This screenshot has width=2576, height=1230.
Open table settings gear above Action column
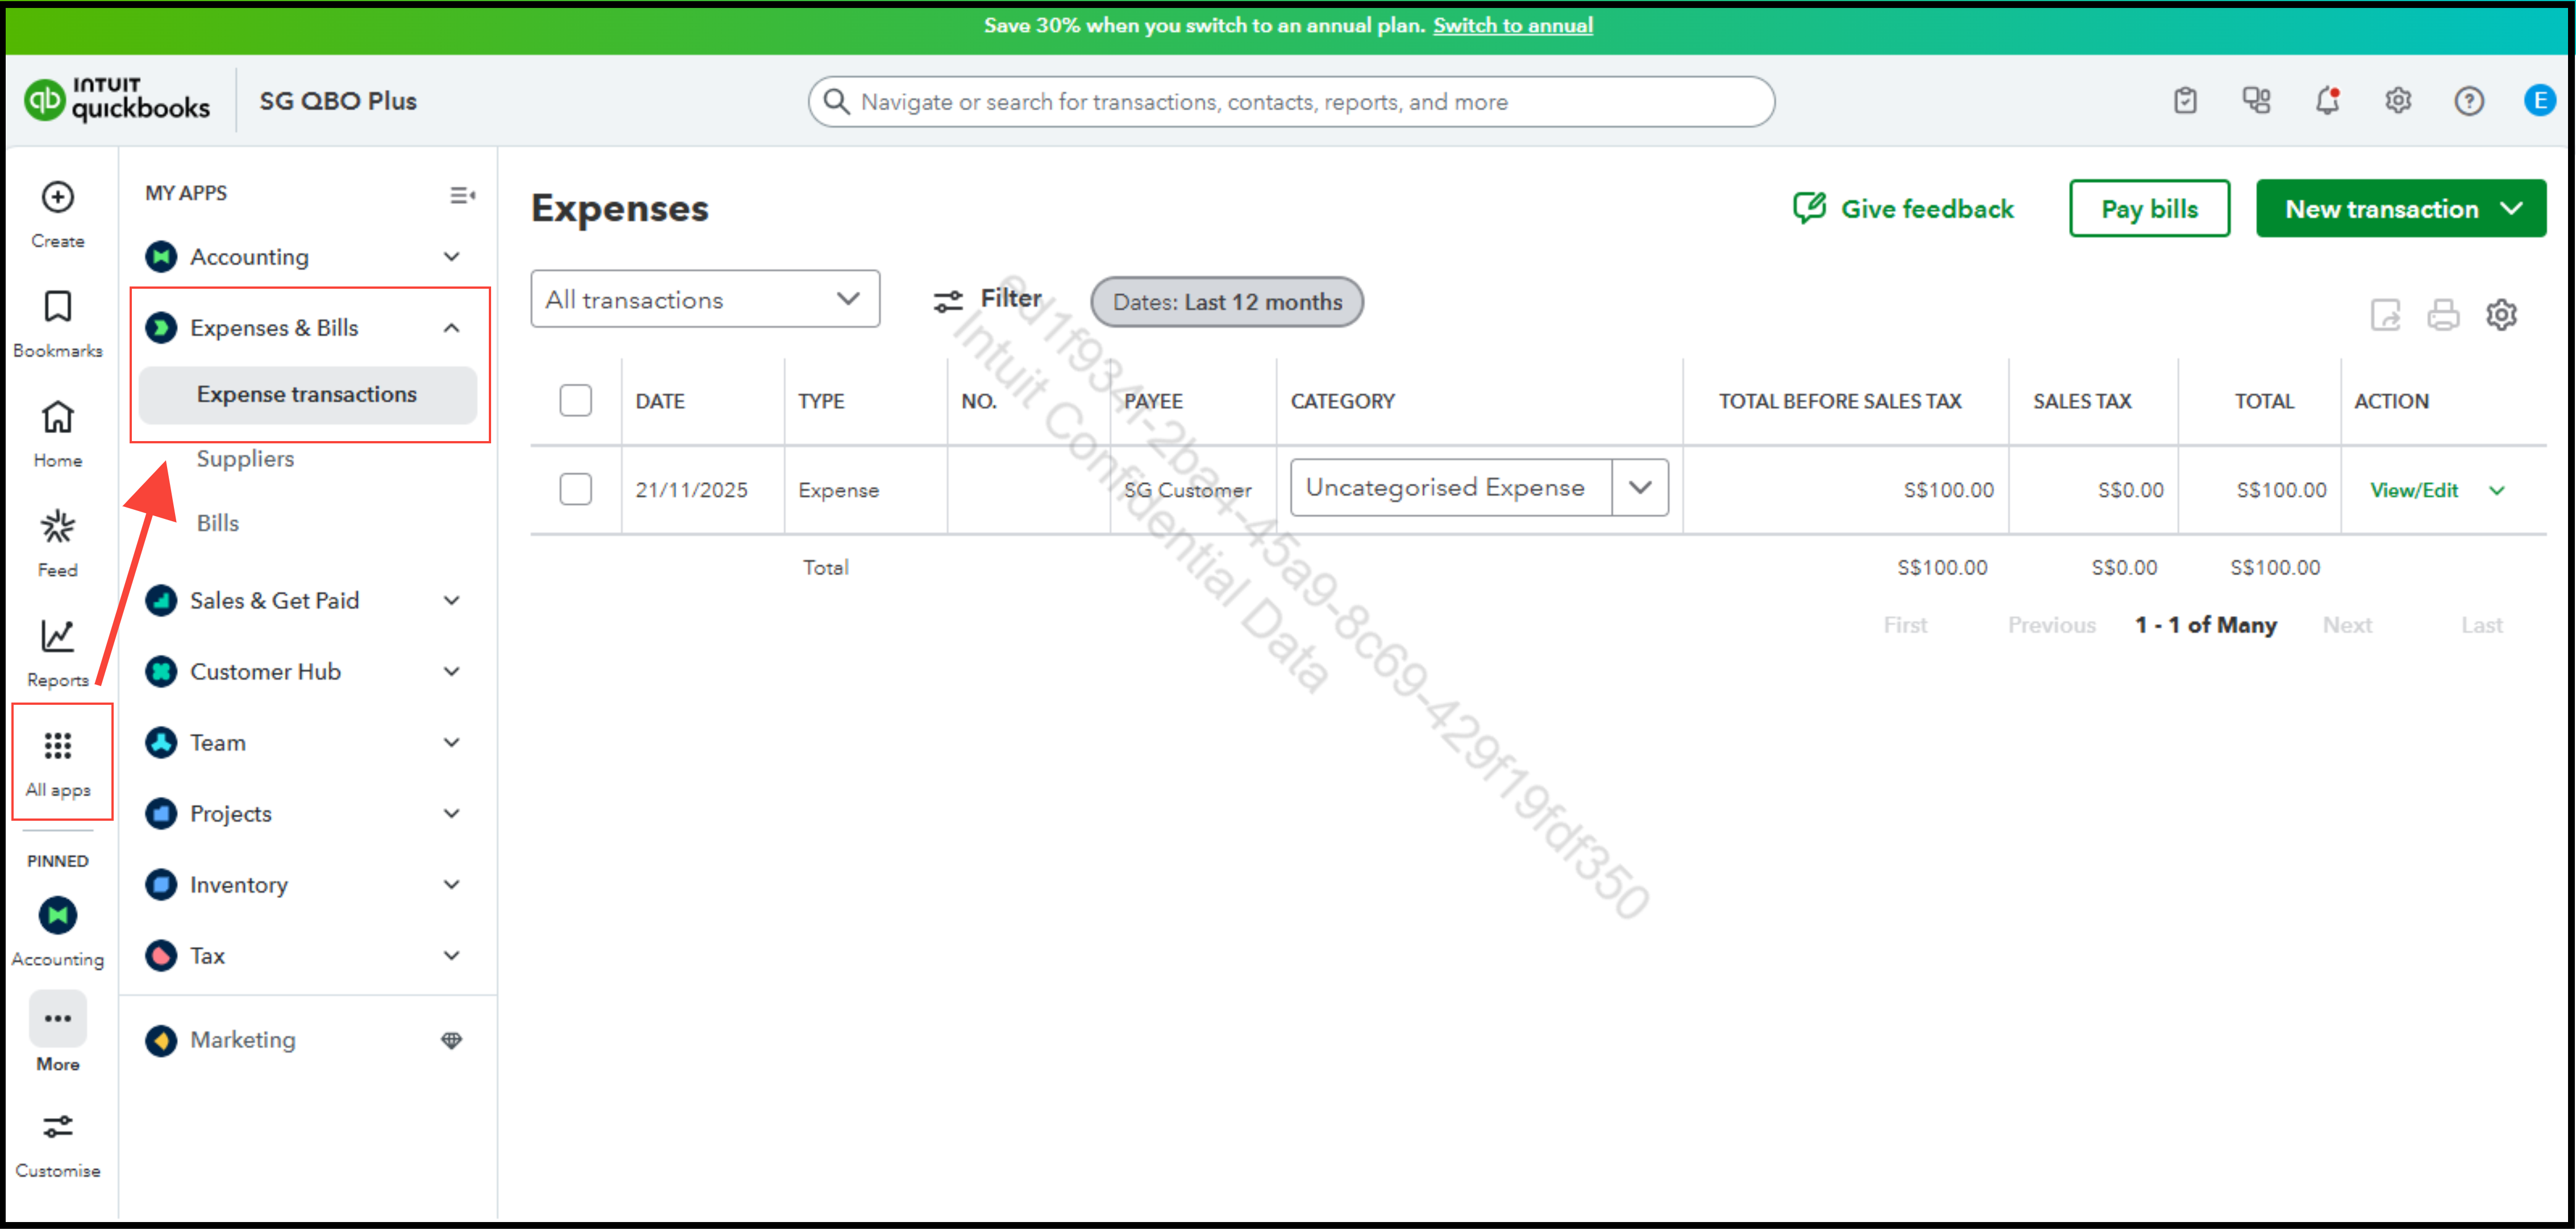click(2502, 315)
